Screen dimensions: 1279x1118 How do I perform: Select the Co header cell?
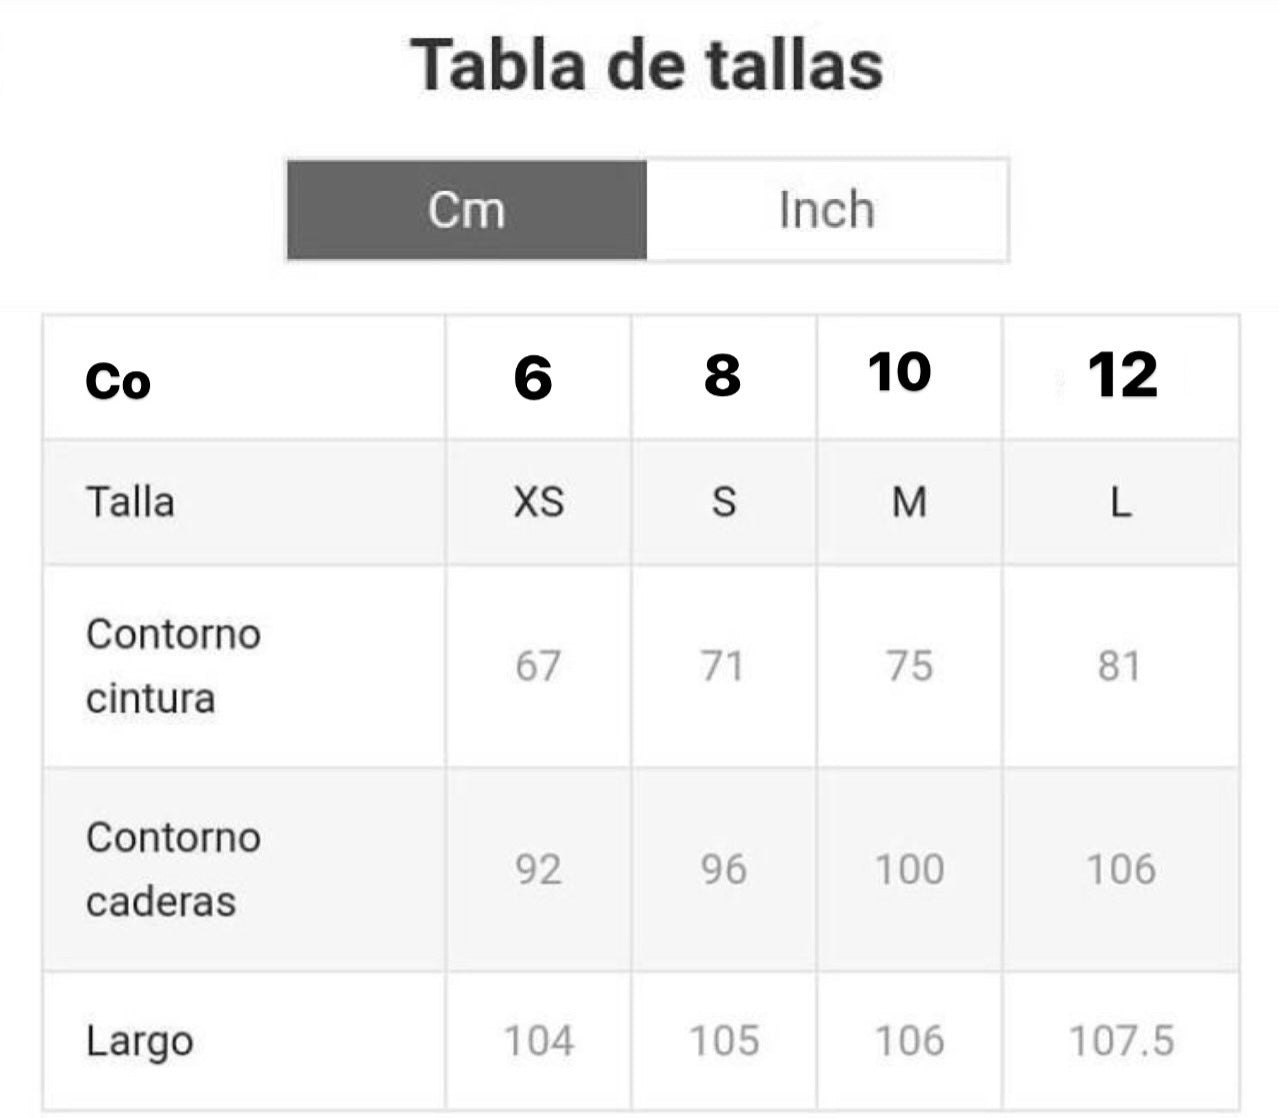(x=118, y=381)
